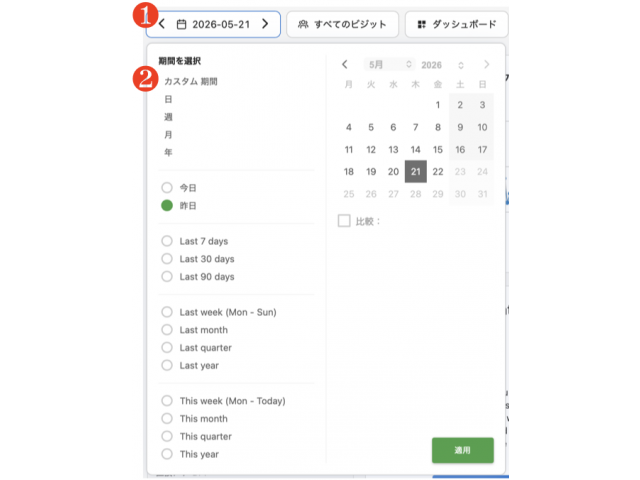Enable the 比較 checkbox
Image resolution: width=640 pixels, height=480 pixels.
pos(344,221)
